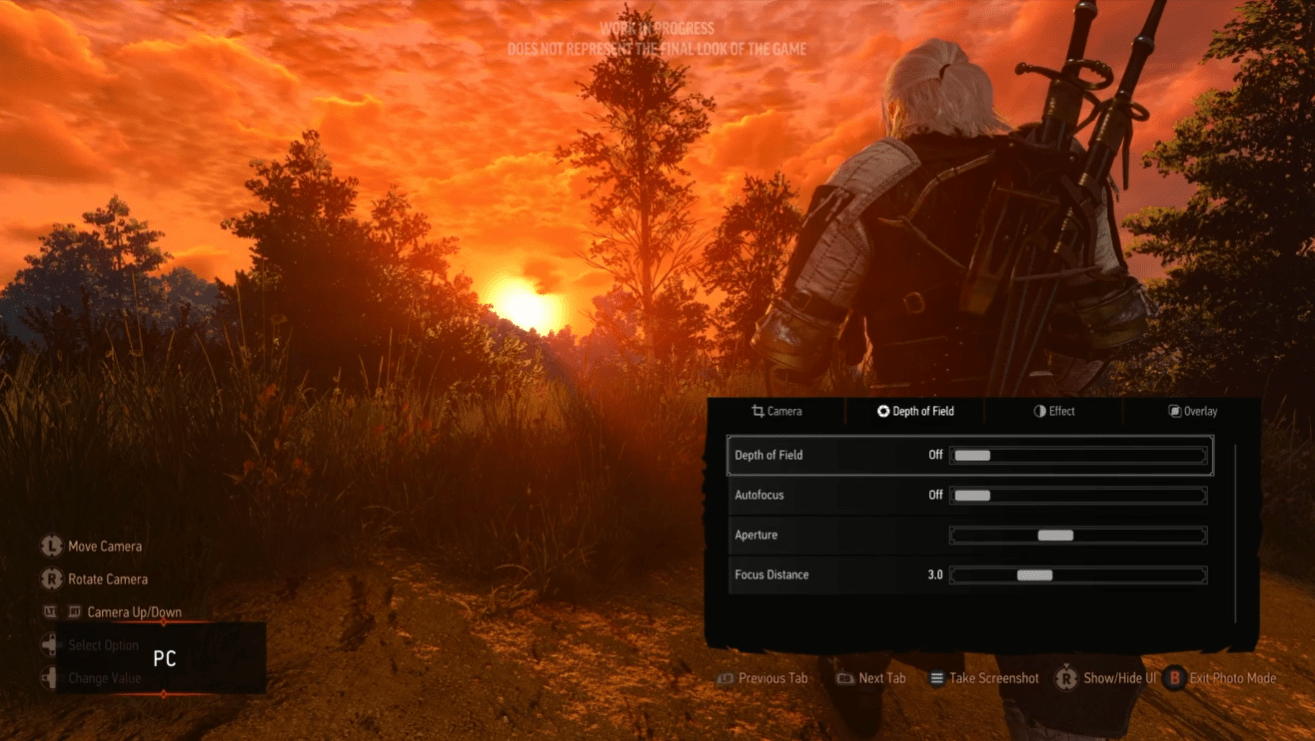This screenshot has width=1315, height=741.
Task: Click the half-circle Effect tab icon
Action: click(x=1040, y=411)
